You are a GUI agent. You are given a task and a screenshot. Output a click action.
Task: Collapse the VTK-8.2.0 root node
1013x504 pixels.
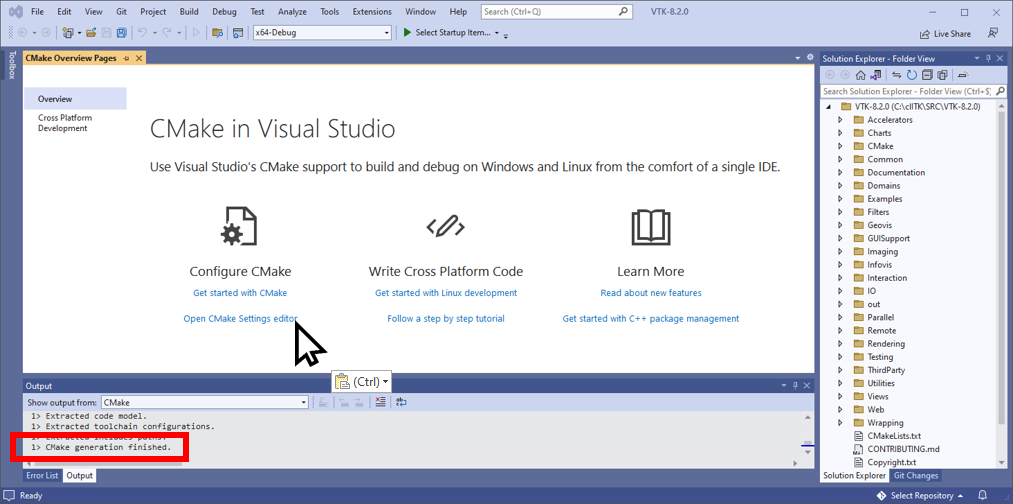828,107
